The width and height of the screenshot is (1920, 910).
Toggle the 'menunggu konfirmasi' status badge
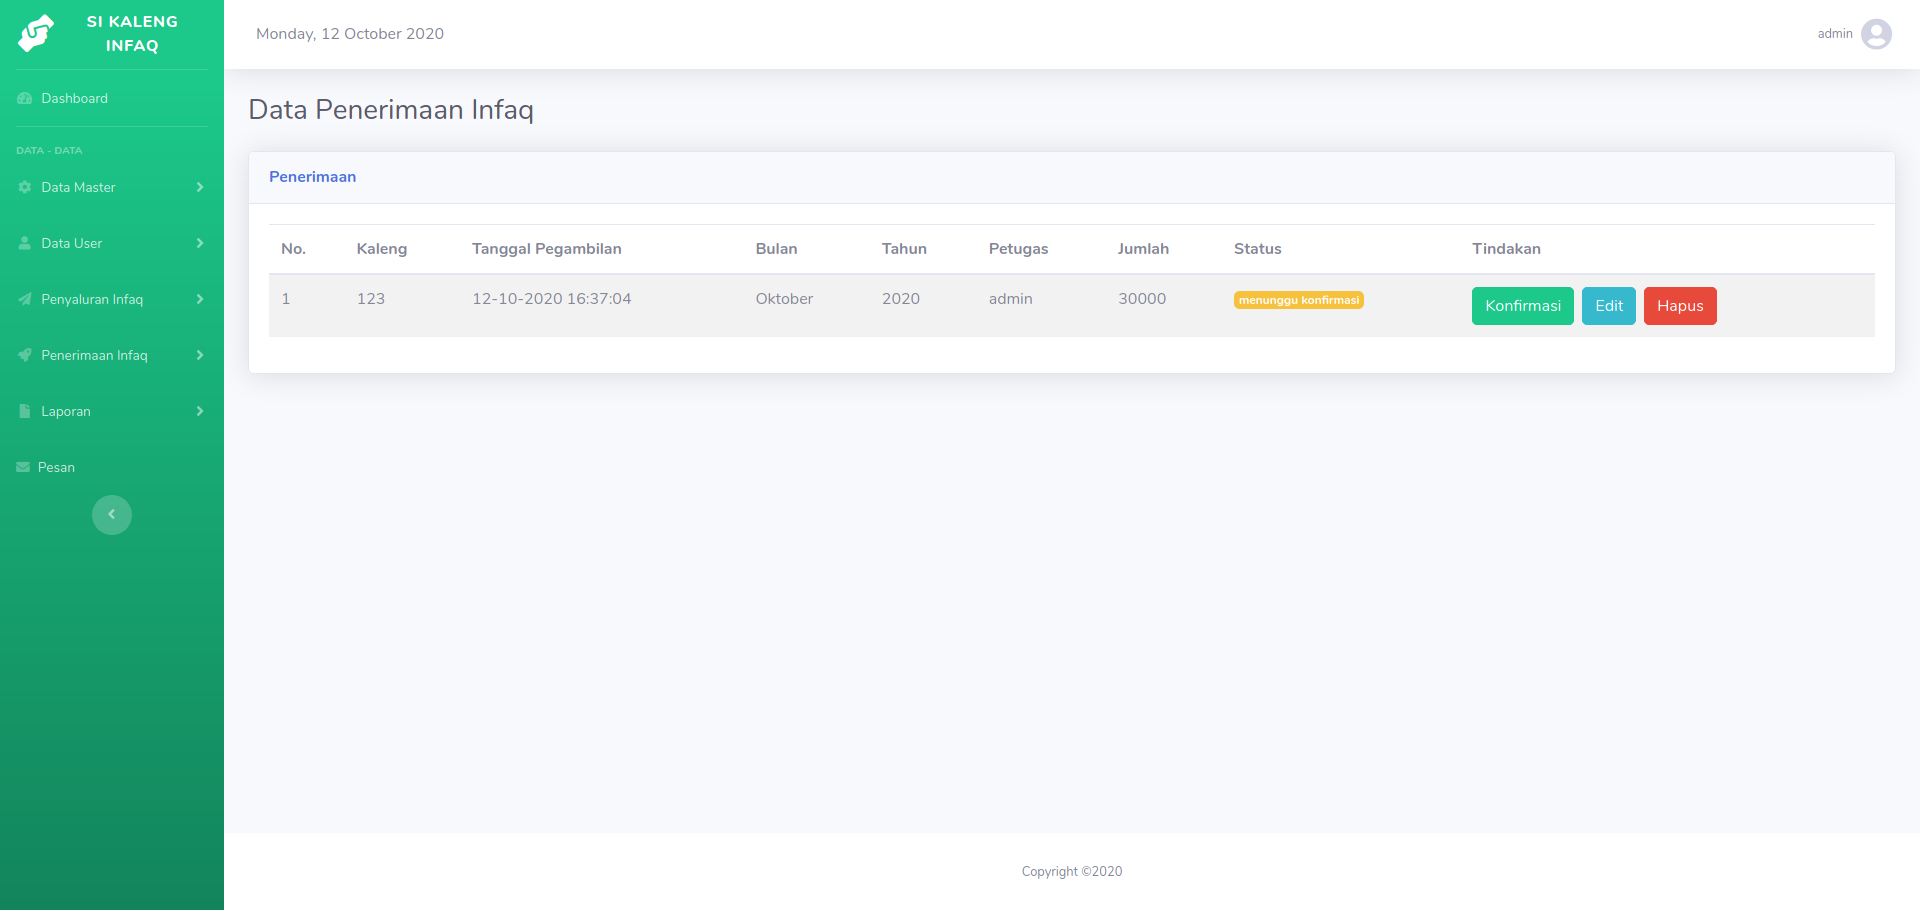click(x=1298, y=299)
